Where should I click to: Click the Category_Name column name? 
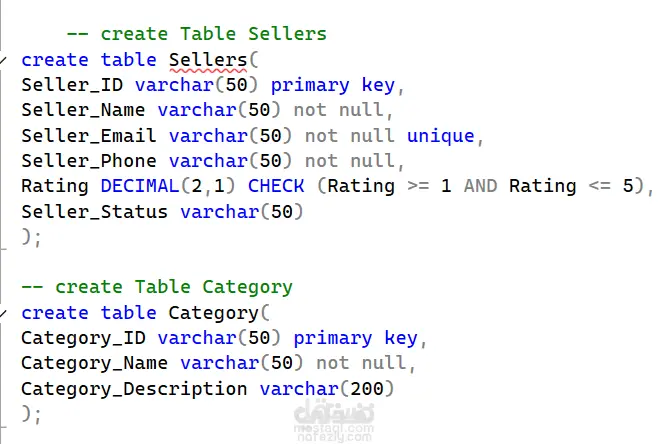[x=95, y=363]
